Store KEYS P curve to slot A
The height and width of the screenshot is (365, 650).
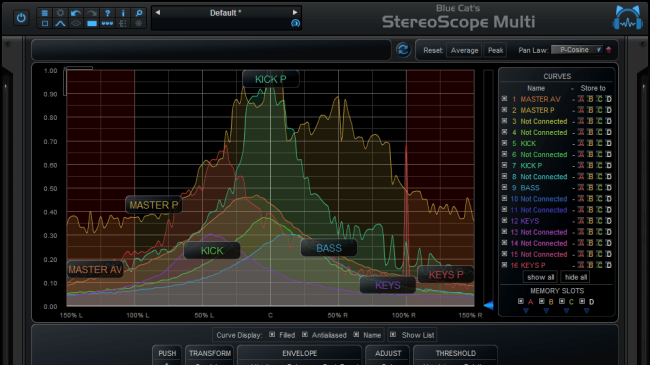click(x=581, y=265)
